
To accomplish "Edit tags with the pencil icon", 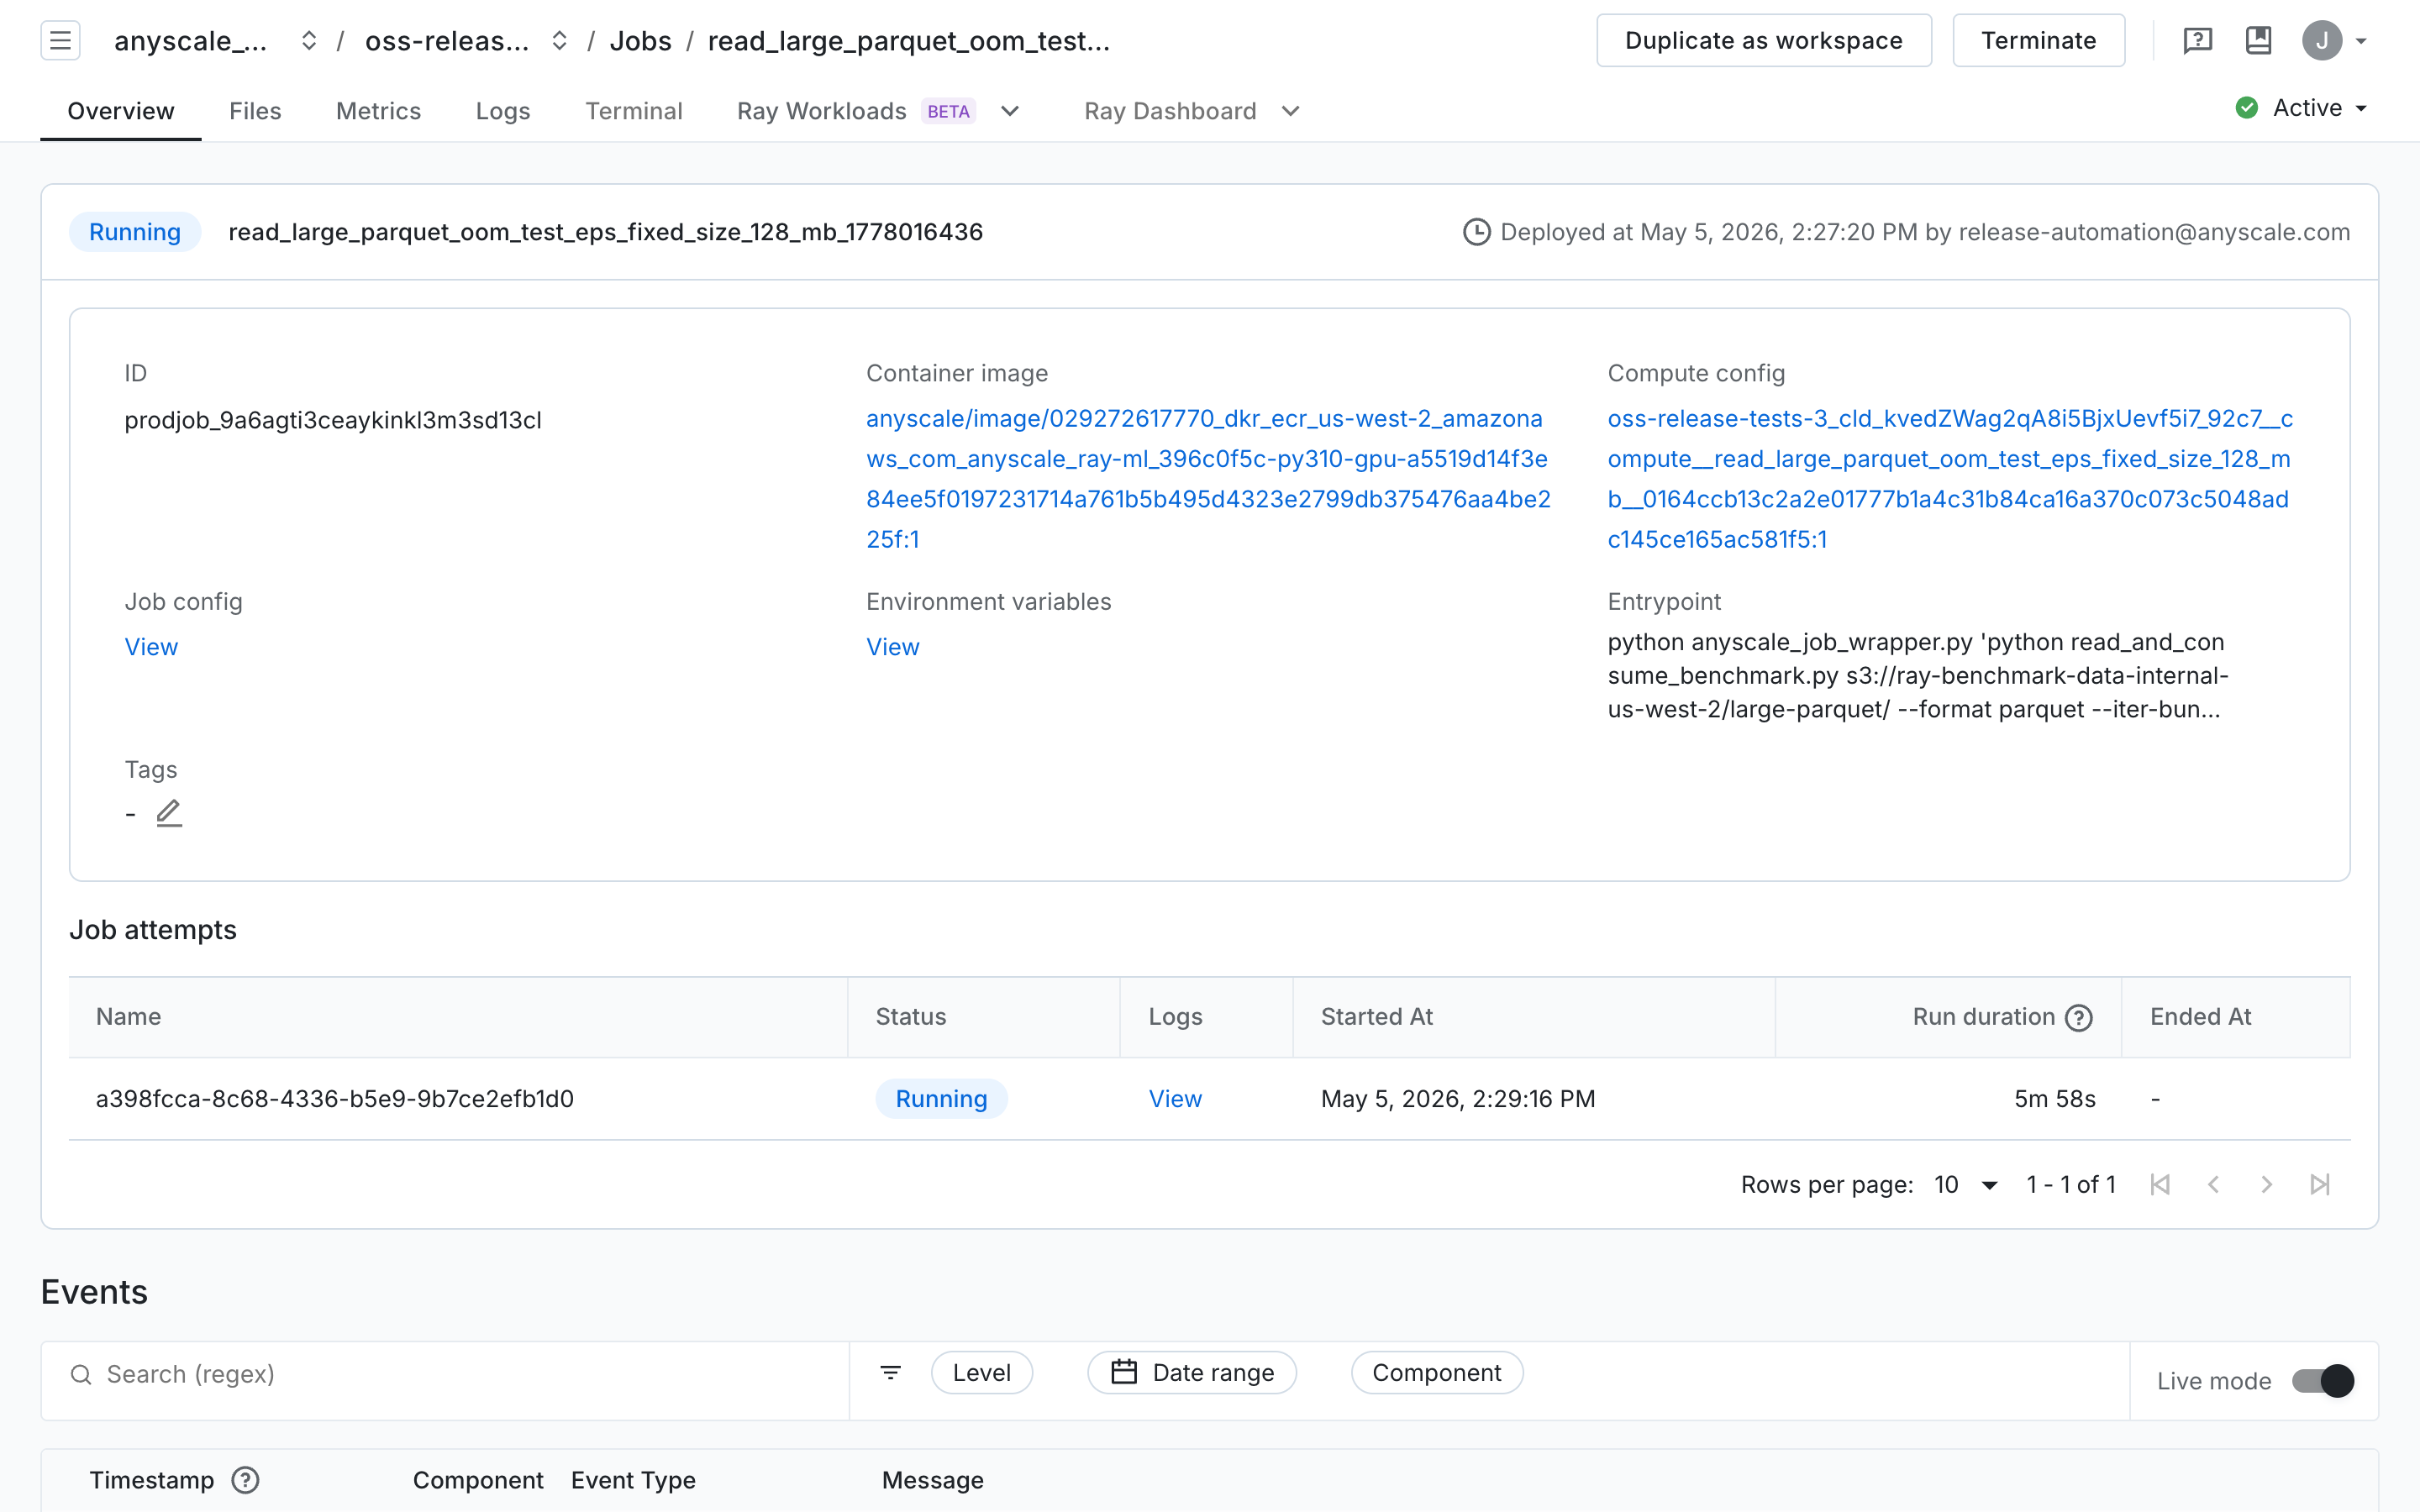I will coord(169,813).
